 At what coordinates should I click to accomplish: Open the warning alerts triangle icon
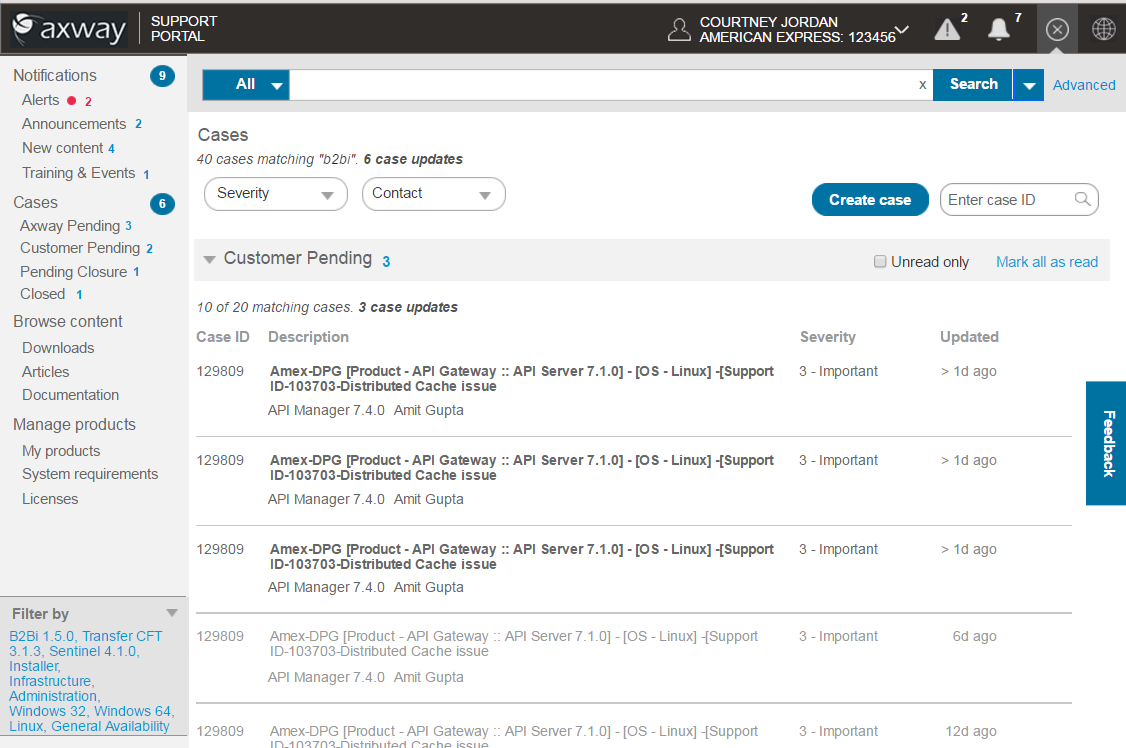946,30
